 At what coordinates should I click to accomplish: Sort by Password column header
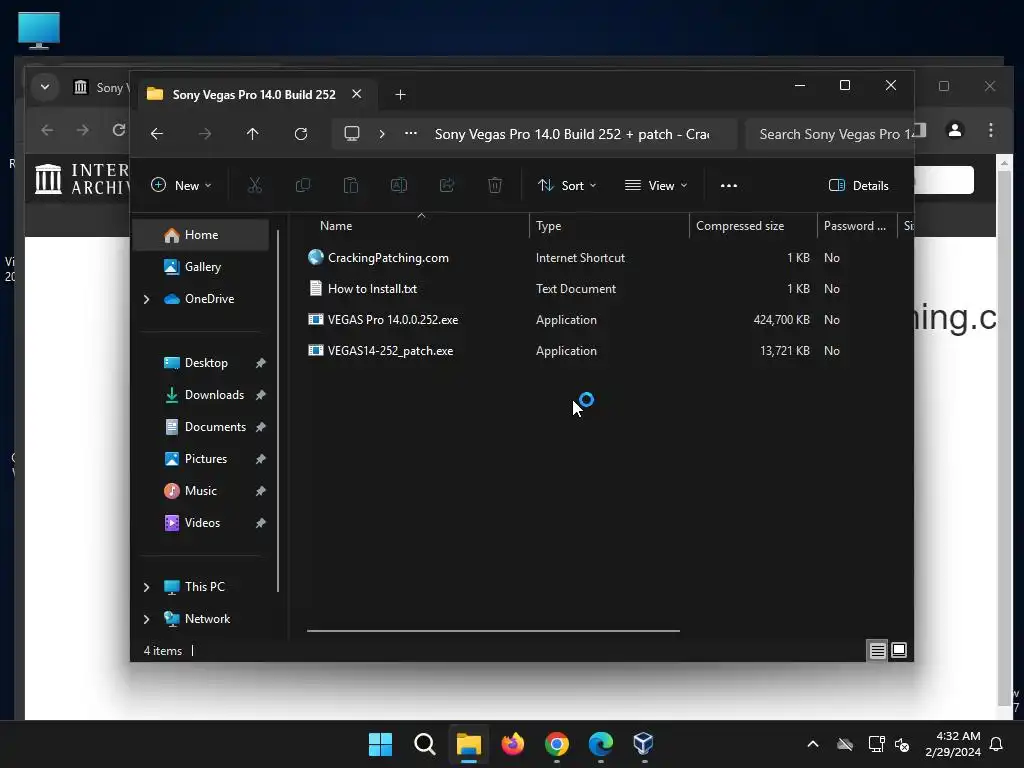857,226
